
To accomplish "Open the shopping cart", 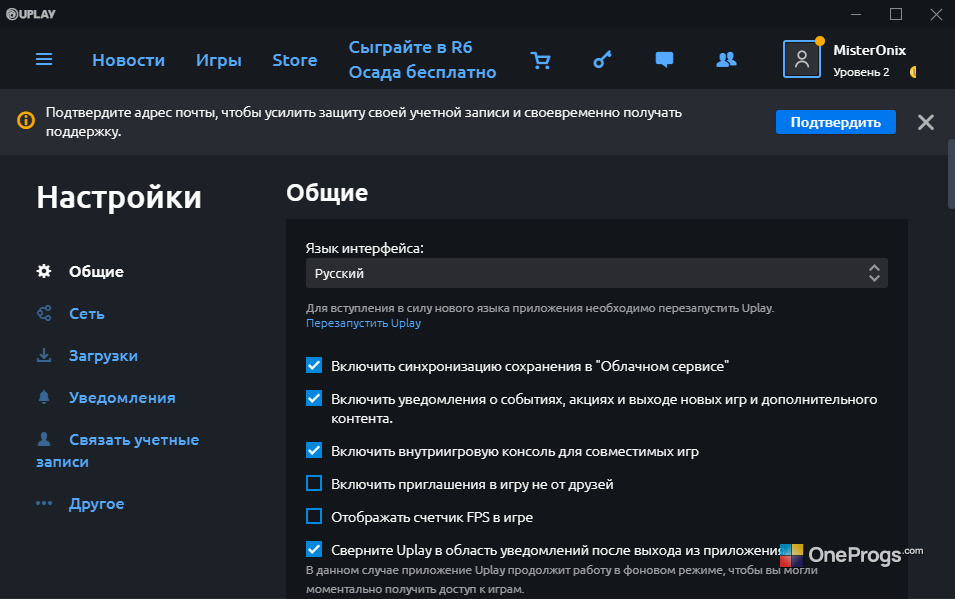I will (x=540, y=60).
